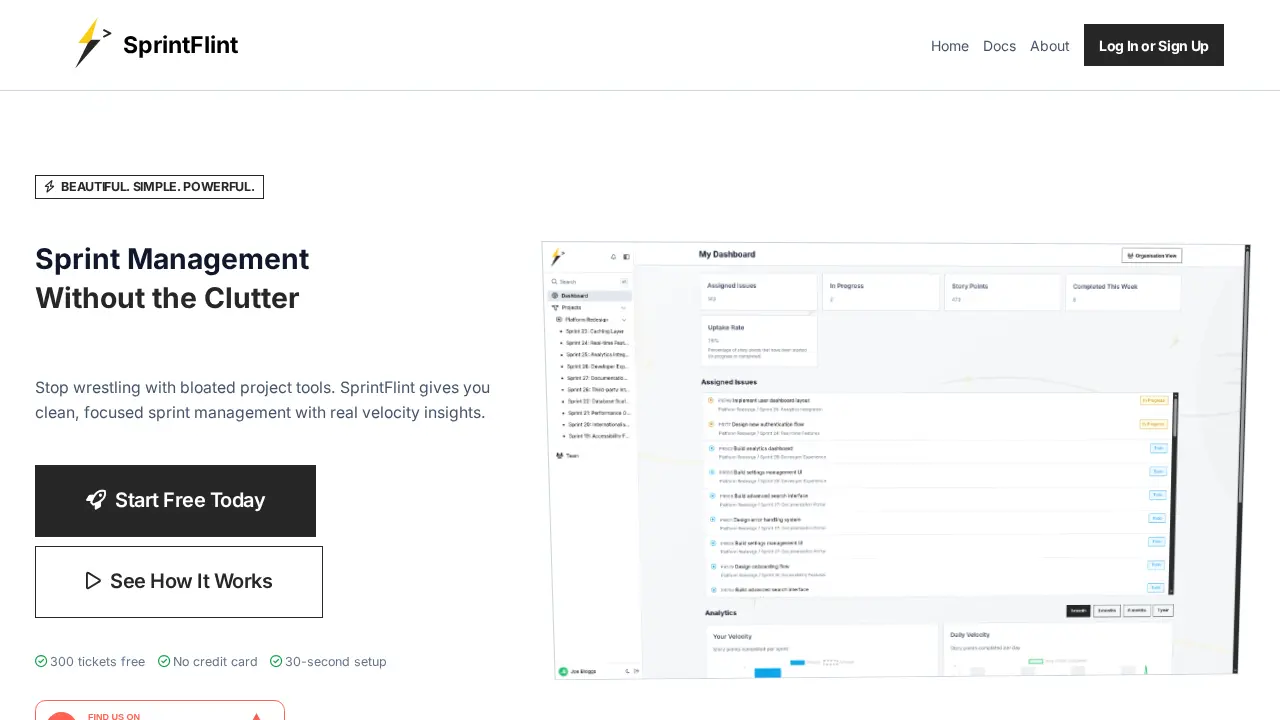
Task: Click Log In or Sign Up
Action: (x=1153, y=45)
